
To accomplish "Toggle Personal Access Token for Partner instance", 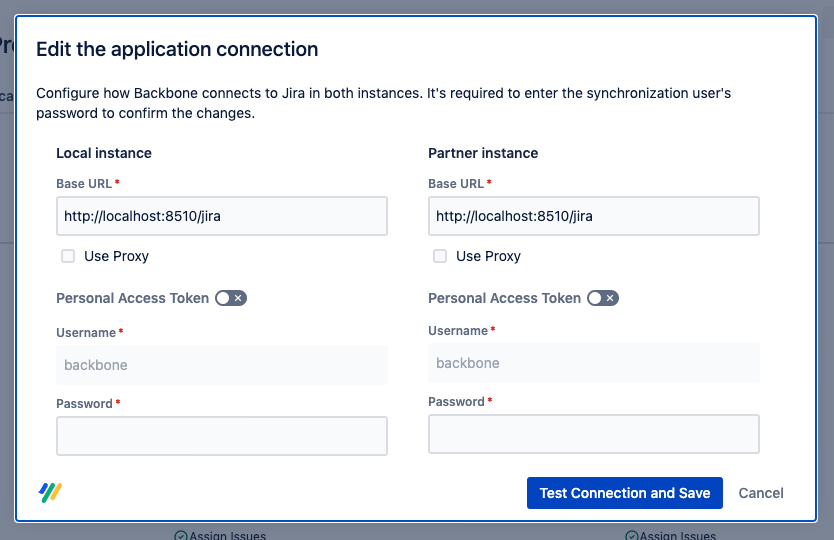I will tap(603, 298).
